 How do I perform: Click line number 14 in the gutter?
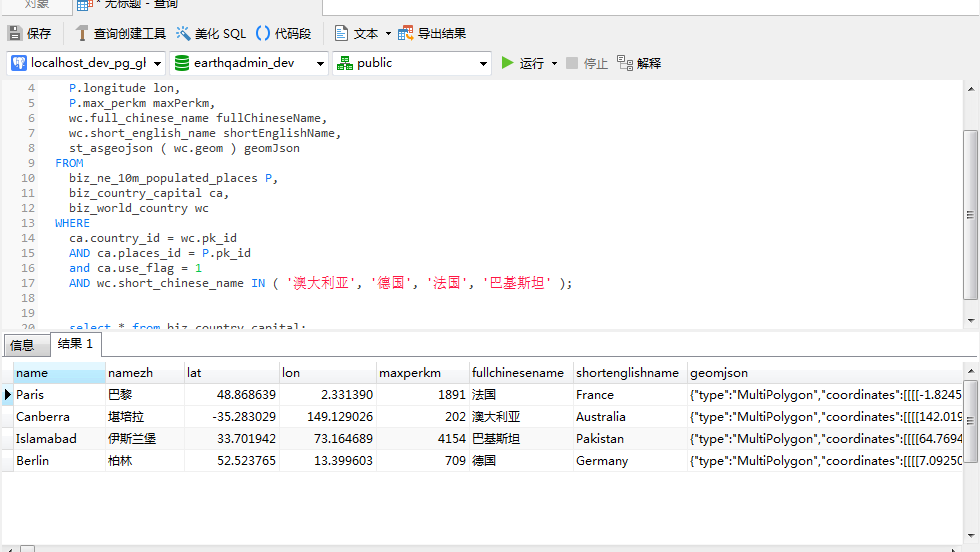coord(28,238)
